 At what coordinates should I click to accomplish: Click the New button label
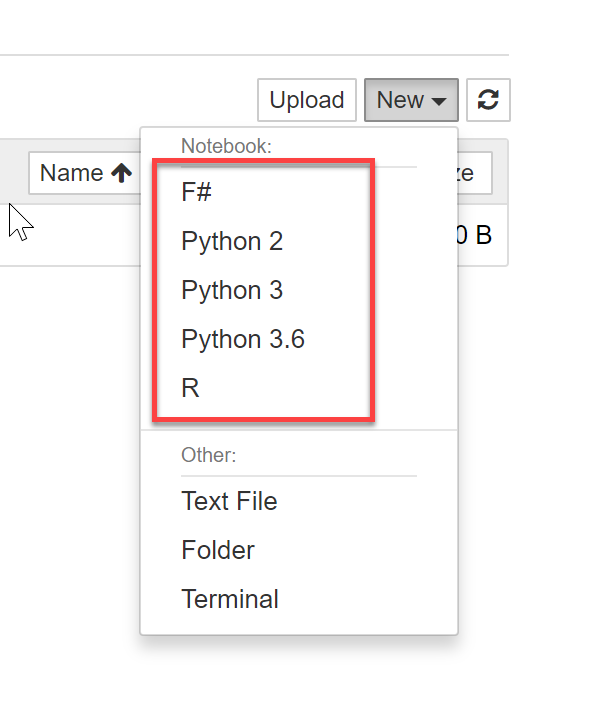click(x=400, y=100)
